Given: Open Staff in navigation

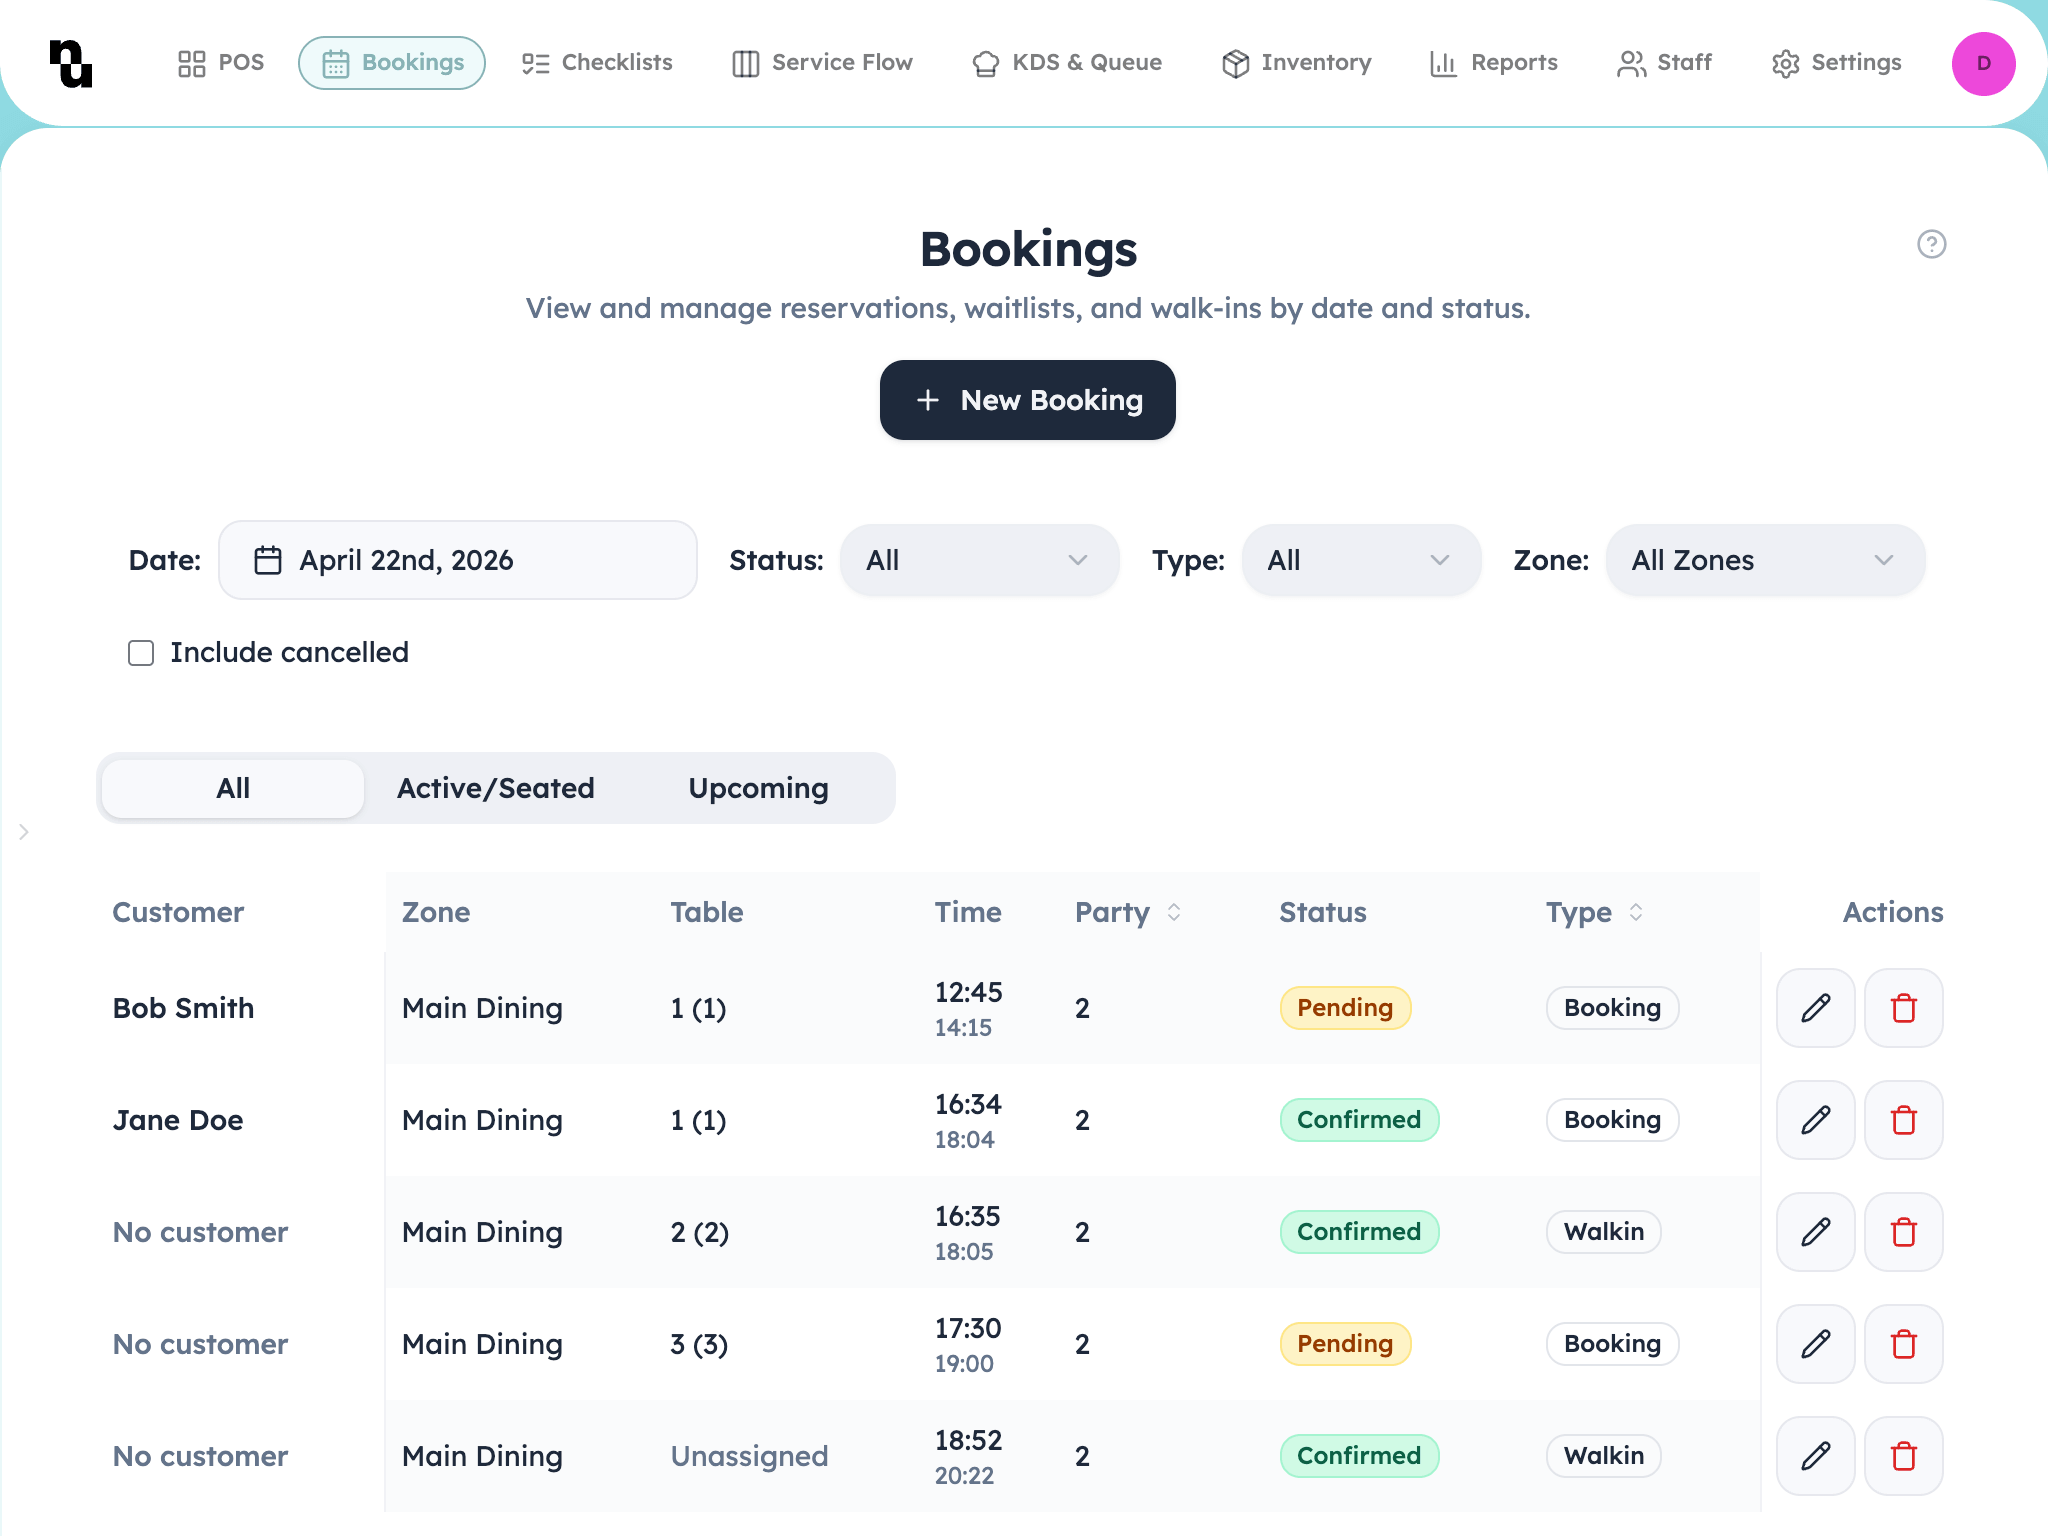Looking at the screenshot, I should [1664, 63].
